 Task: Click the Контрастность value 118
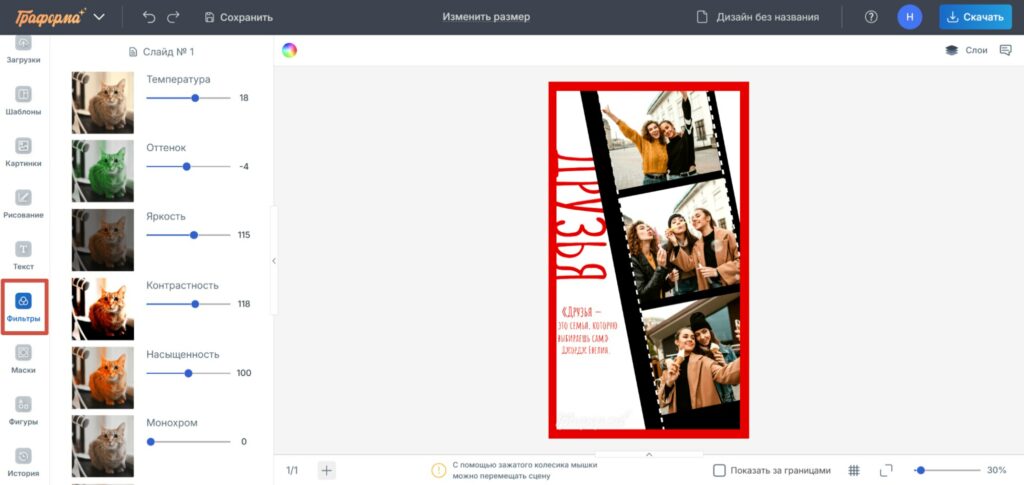coord(244,304)
